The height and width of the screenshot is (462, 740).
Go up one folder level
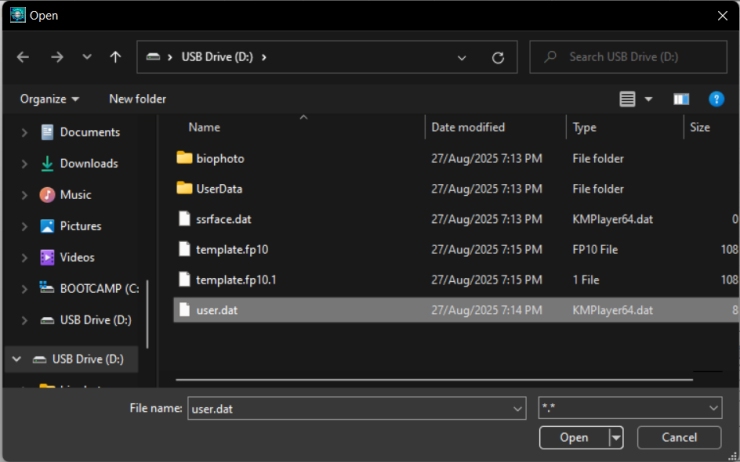[115, 57]
